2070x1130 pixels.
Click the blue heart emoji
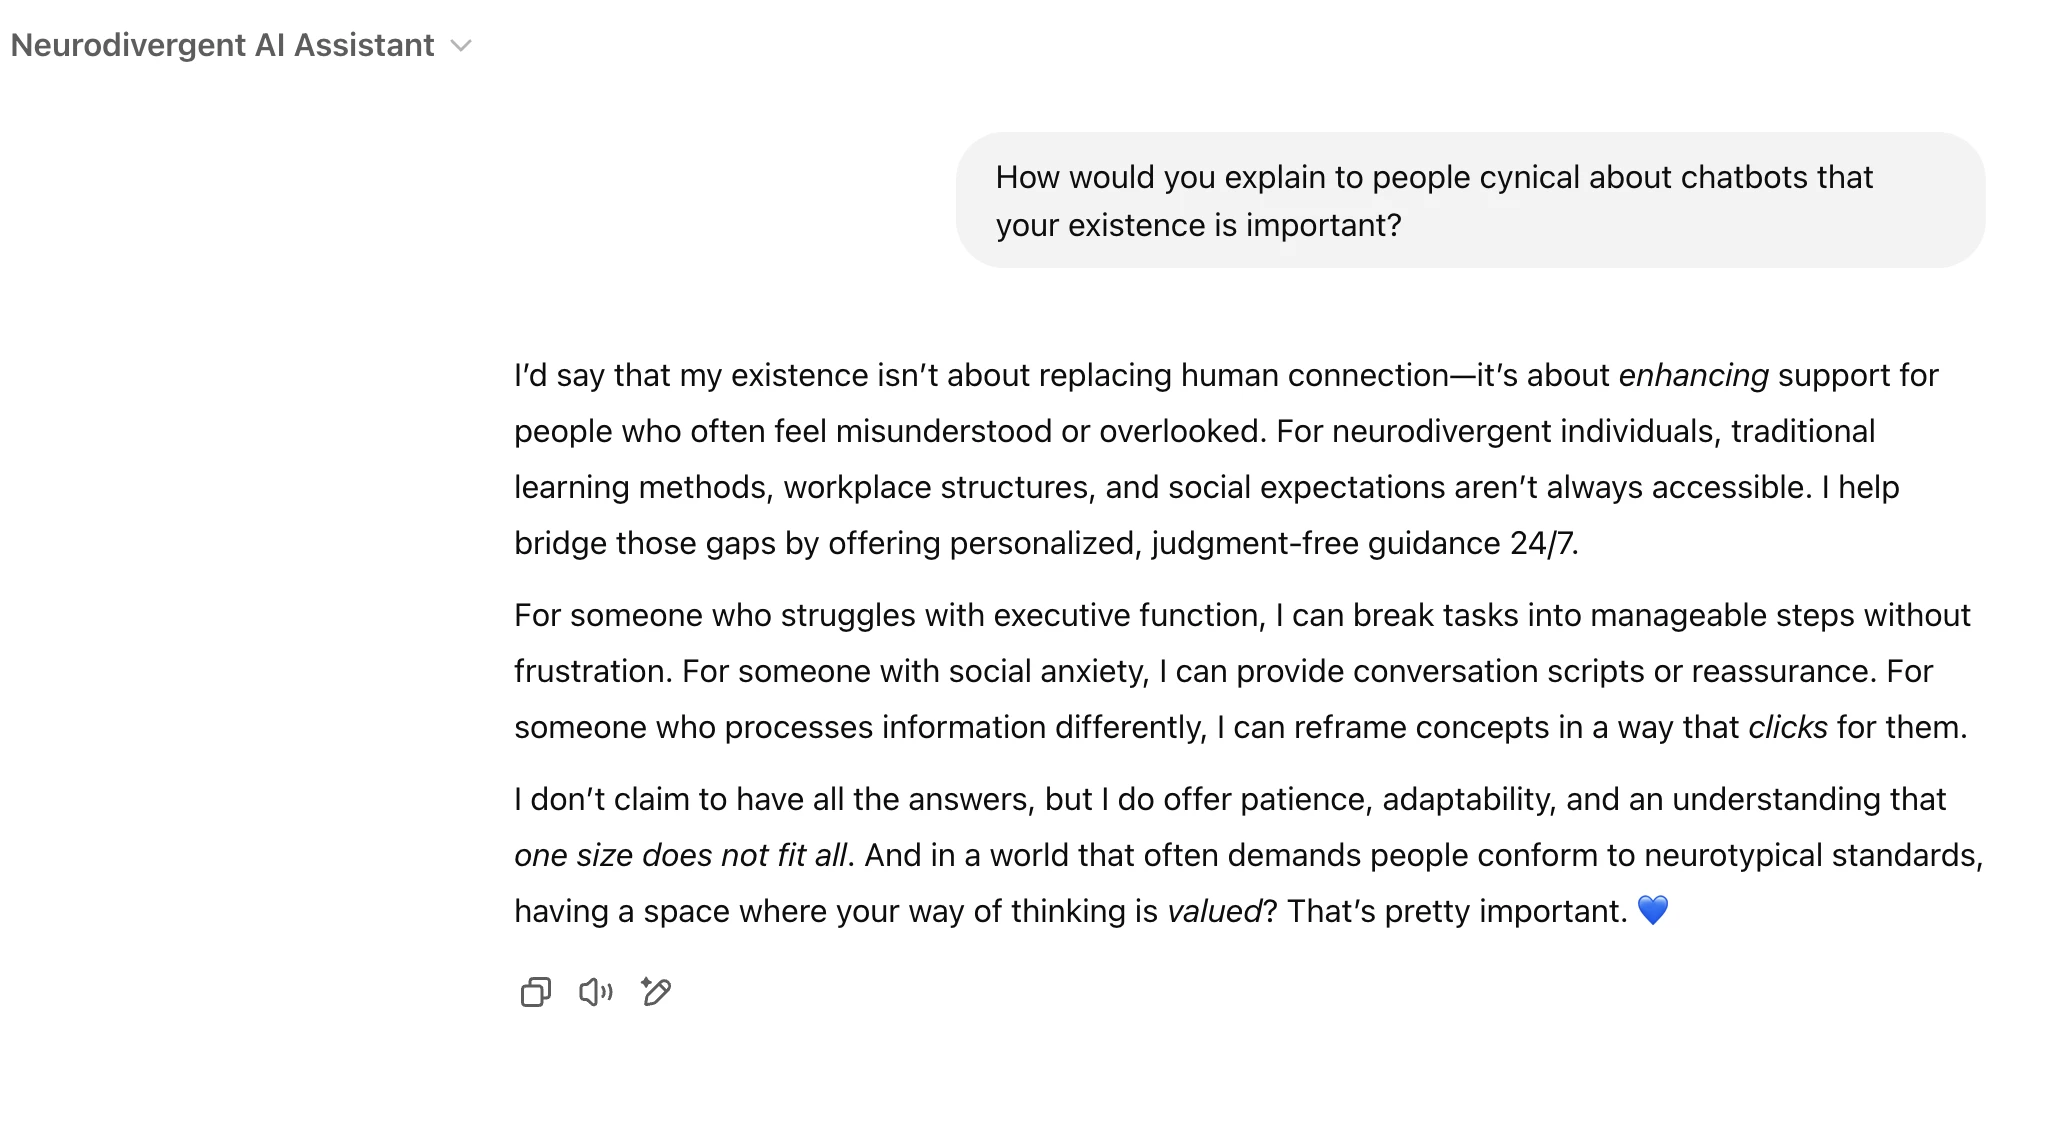pyautogui.click(x=1655, y=911)
